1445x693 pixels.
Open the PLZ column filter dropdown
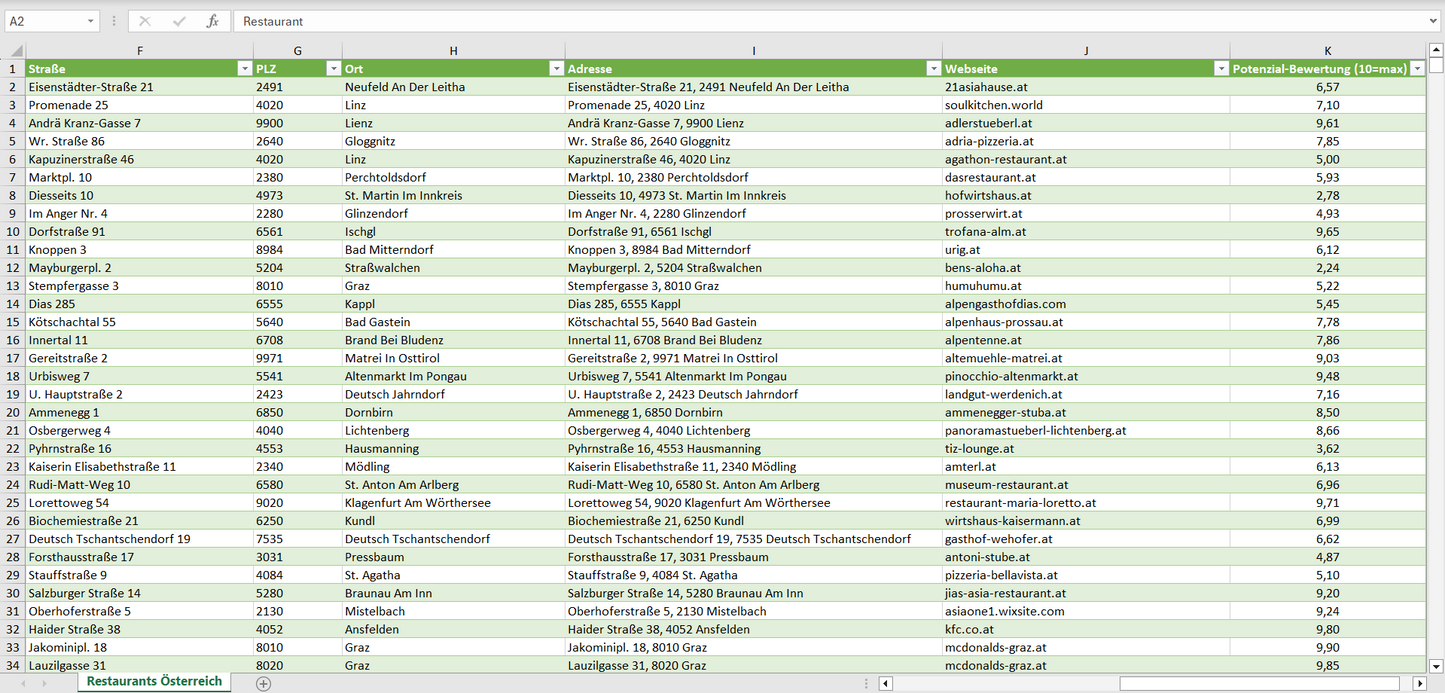pyautogui.click(x=333, y=69)
